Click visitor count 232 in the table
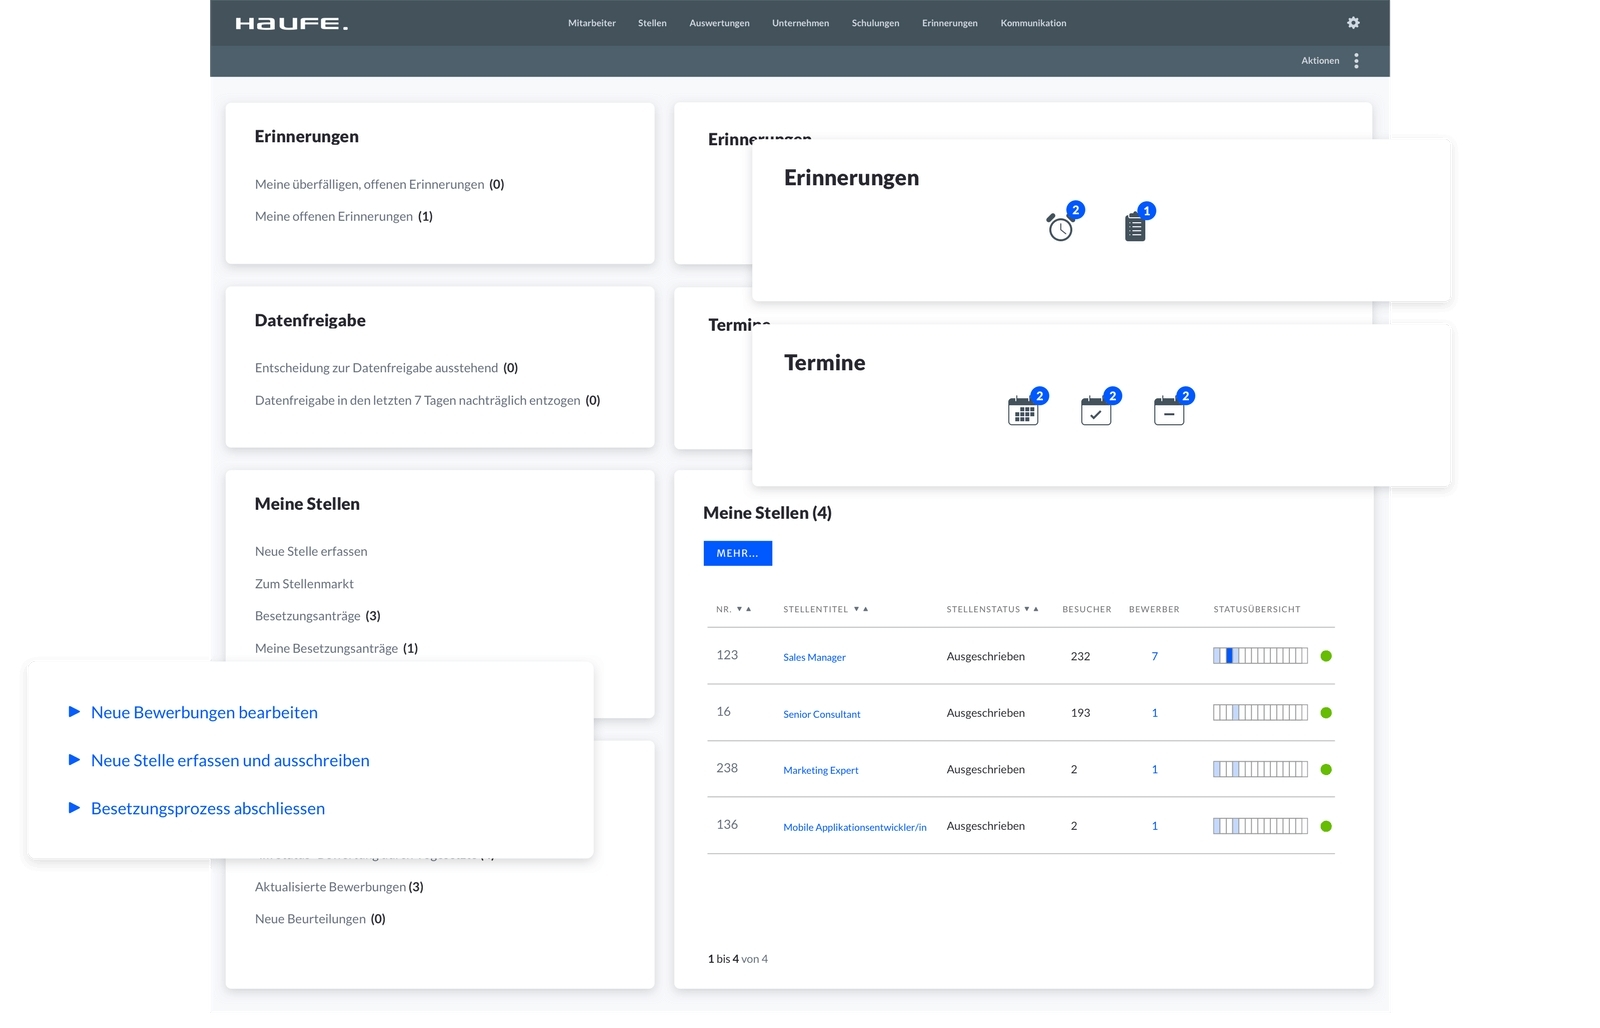1600x1028 pixels. [1080, 656]
